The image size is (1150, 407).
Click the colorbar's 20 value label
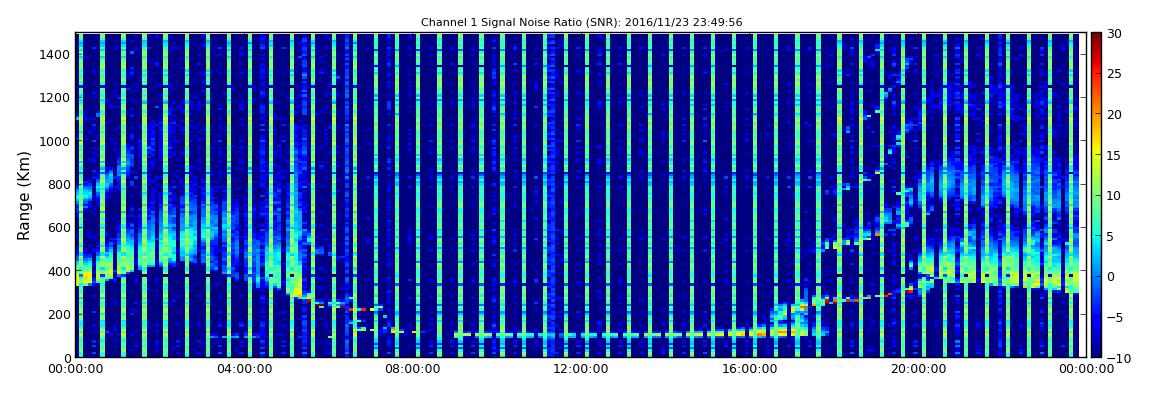click(1115, 114)
